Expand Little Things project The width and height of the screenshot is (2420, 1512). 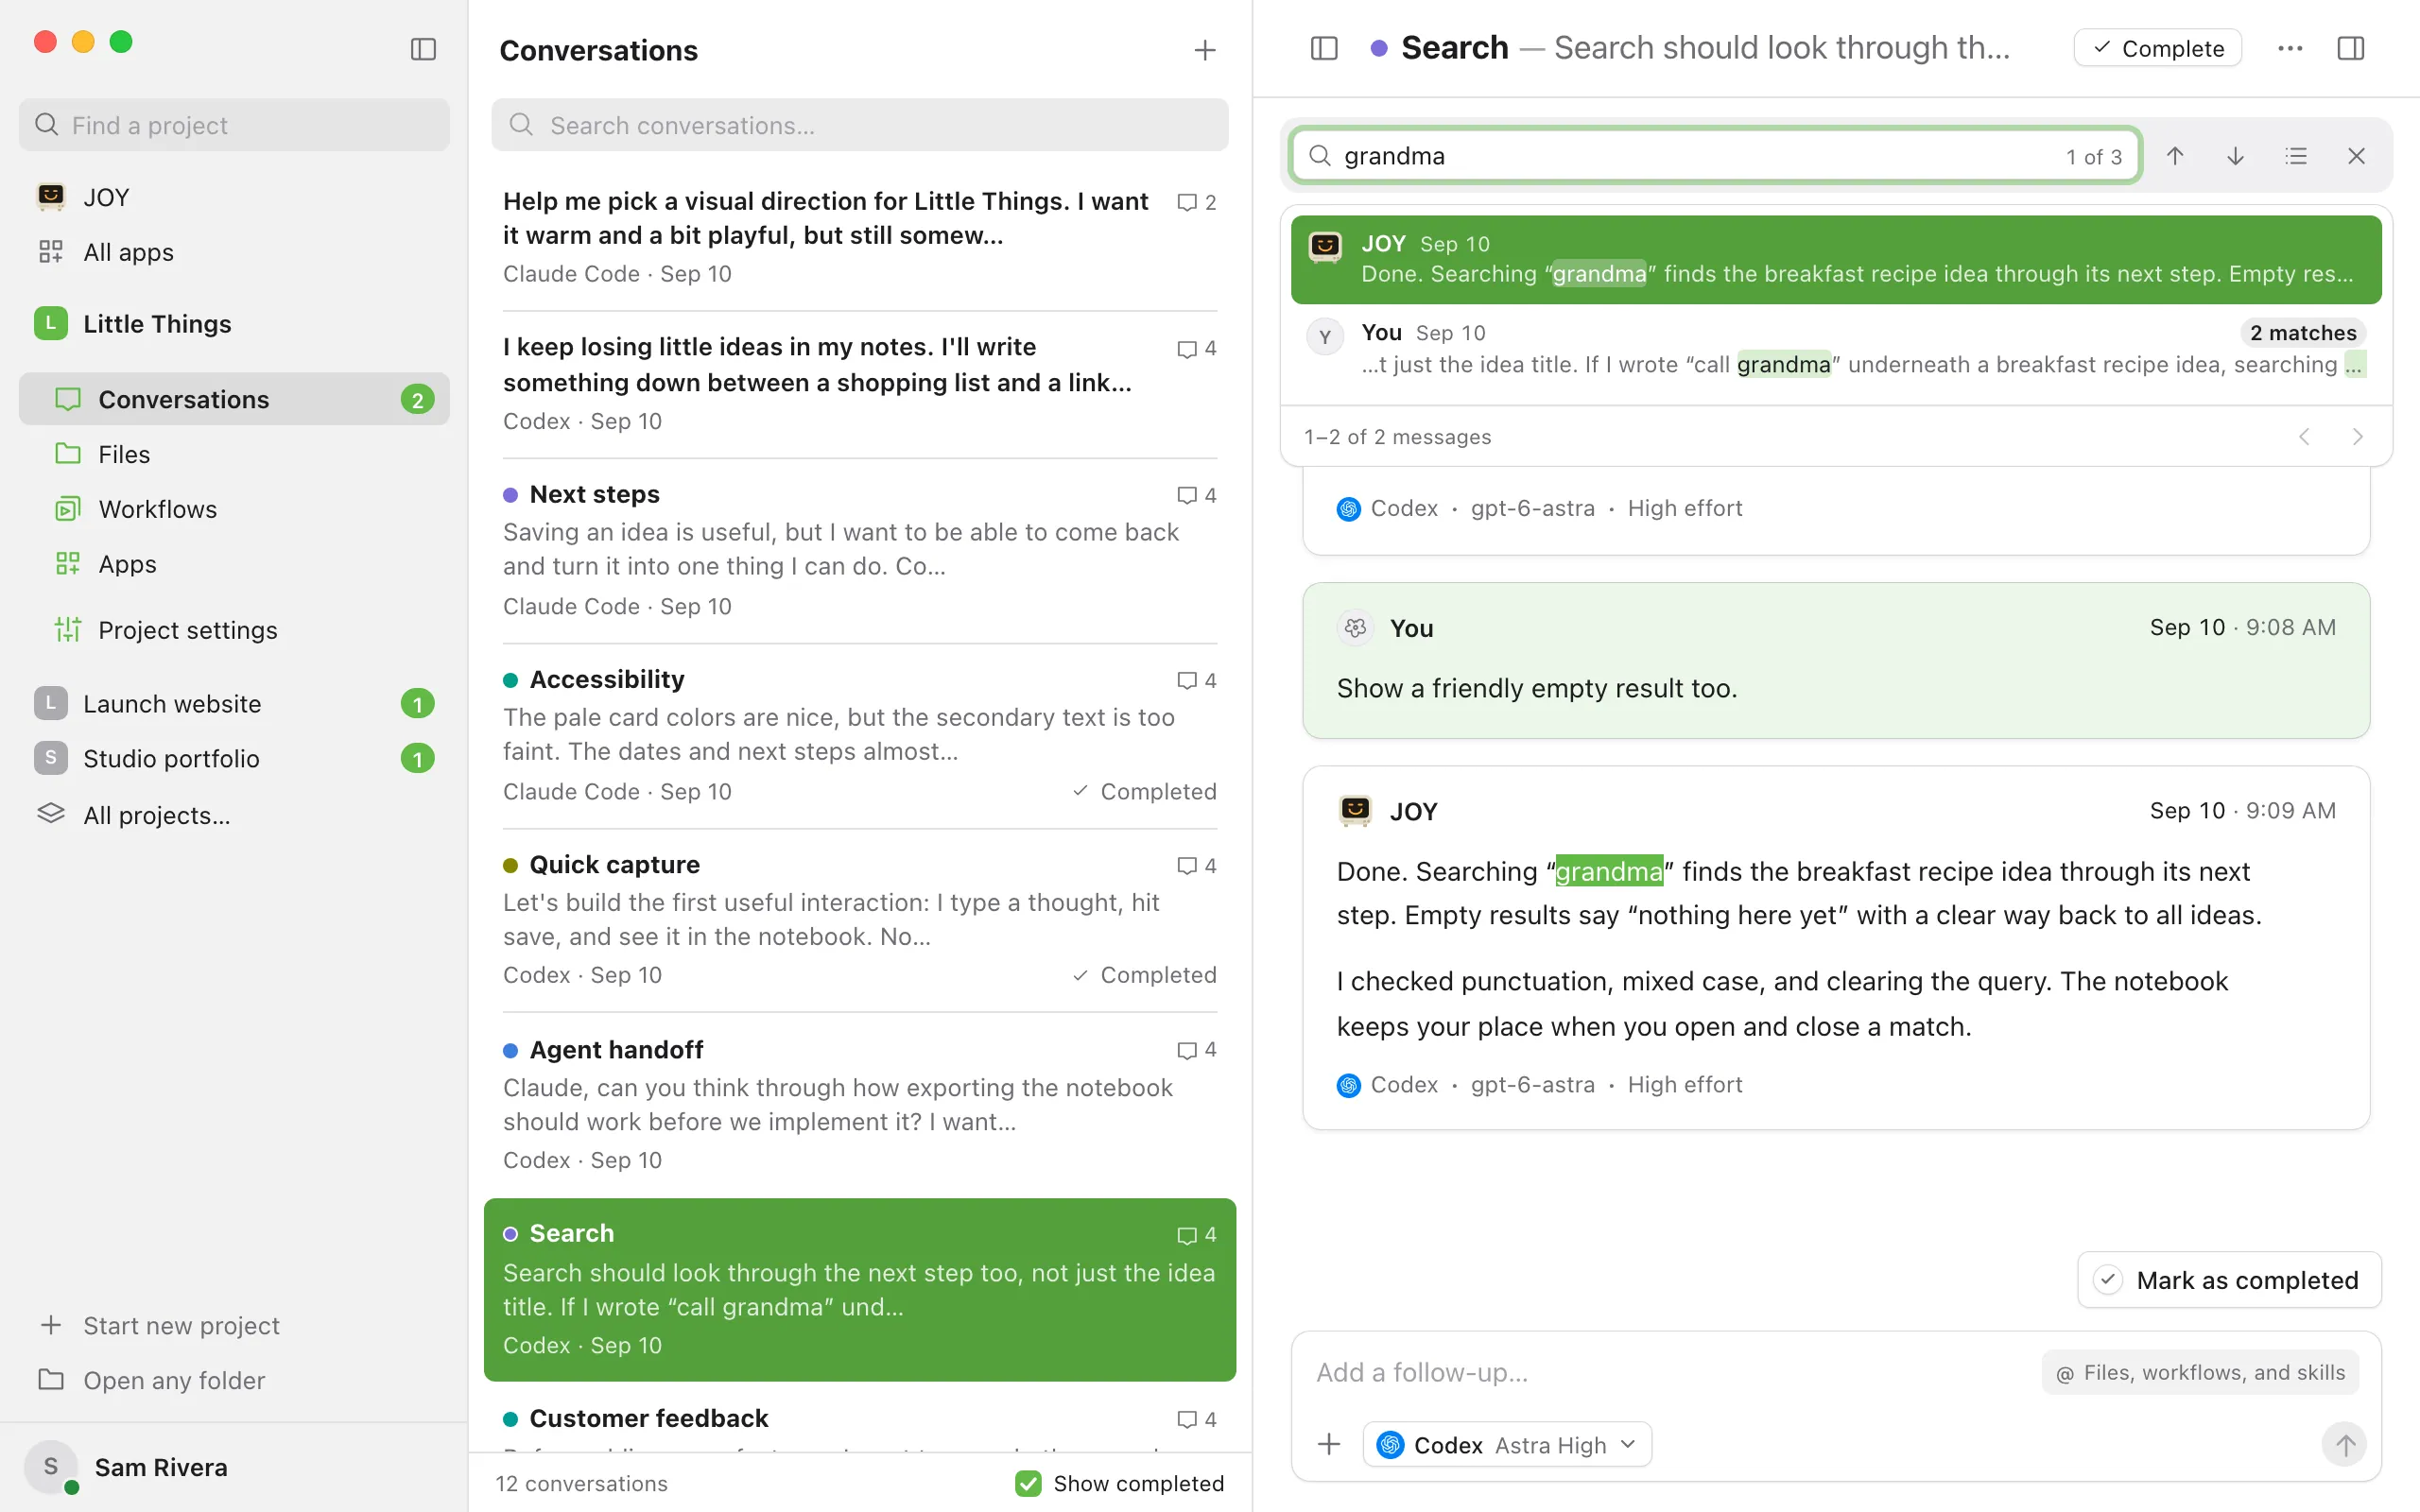[234, 324]
